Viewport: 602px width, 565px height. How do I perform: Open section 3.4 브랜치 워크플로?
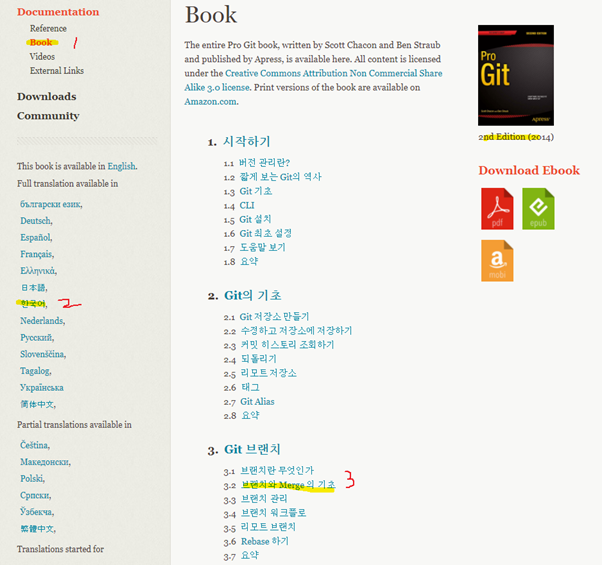point(273,513)
